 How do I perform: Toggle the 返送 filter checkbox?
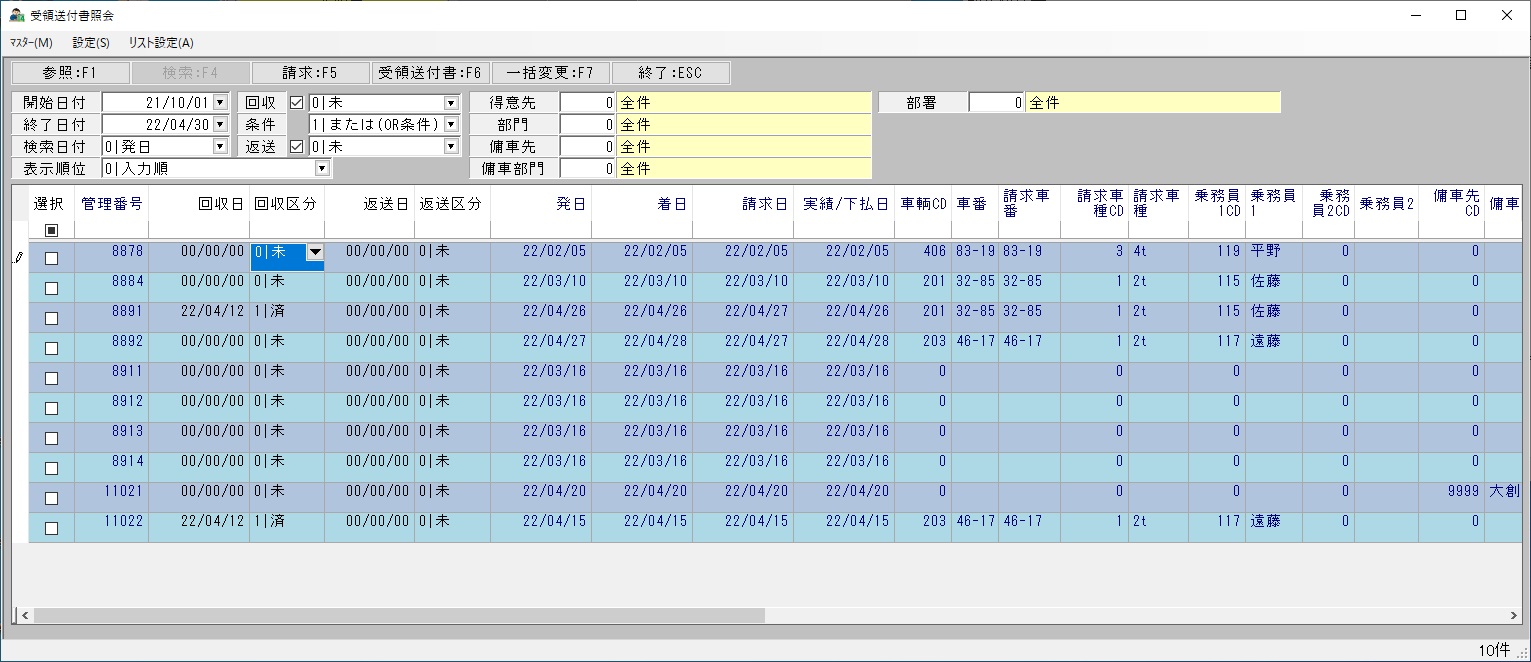296,146
